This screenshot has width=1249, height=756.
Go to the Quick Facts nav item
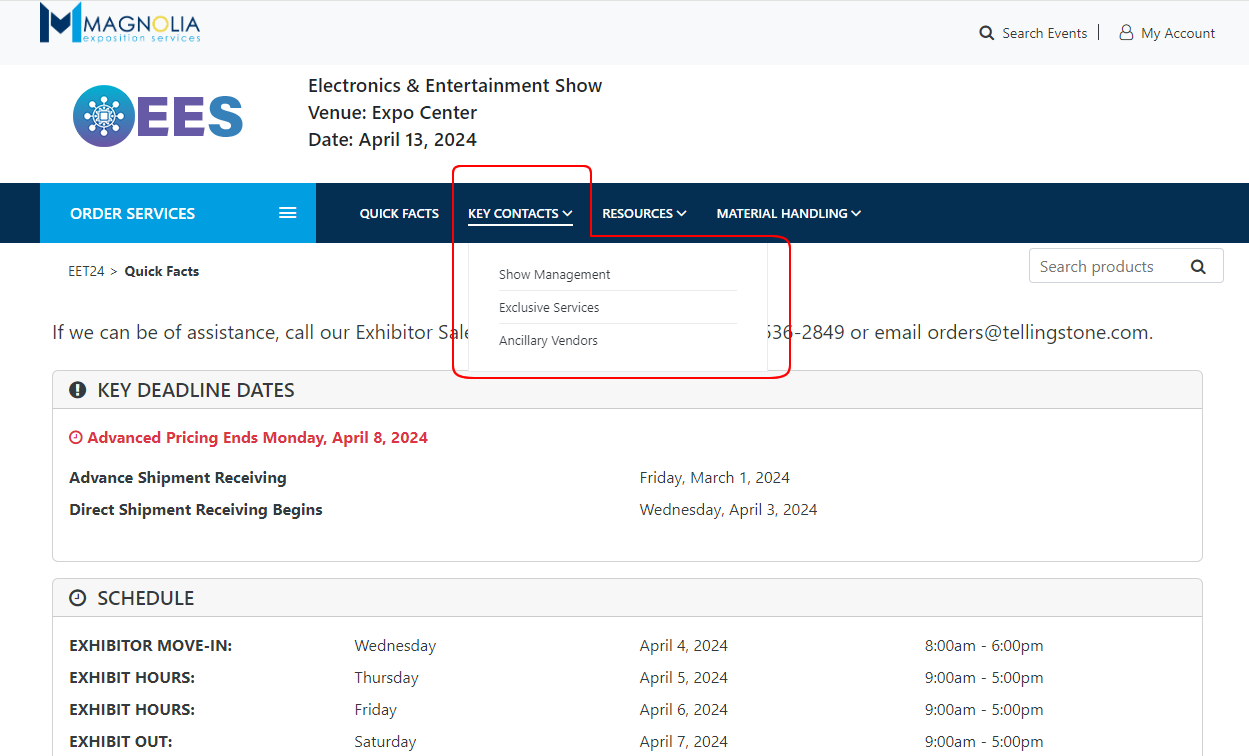399,213
